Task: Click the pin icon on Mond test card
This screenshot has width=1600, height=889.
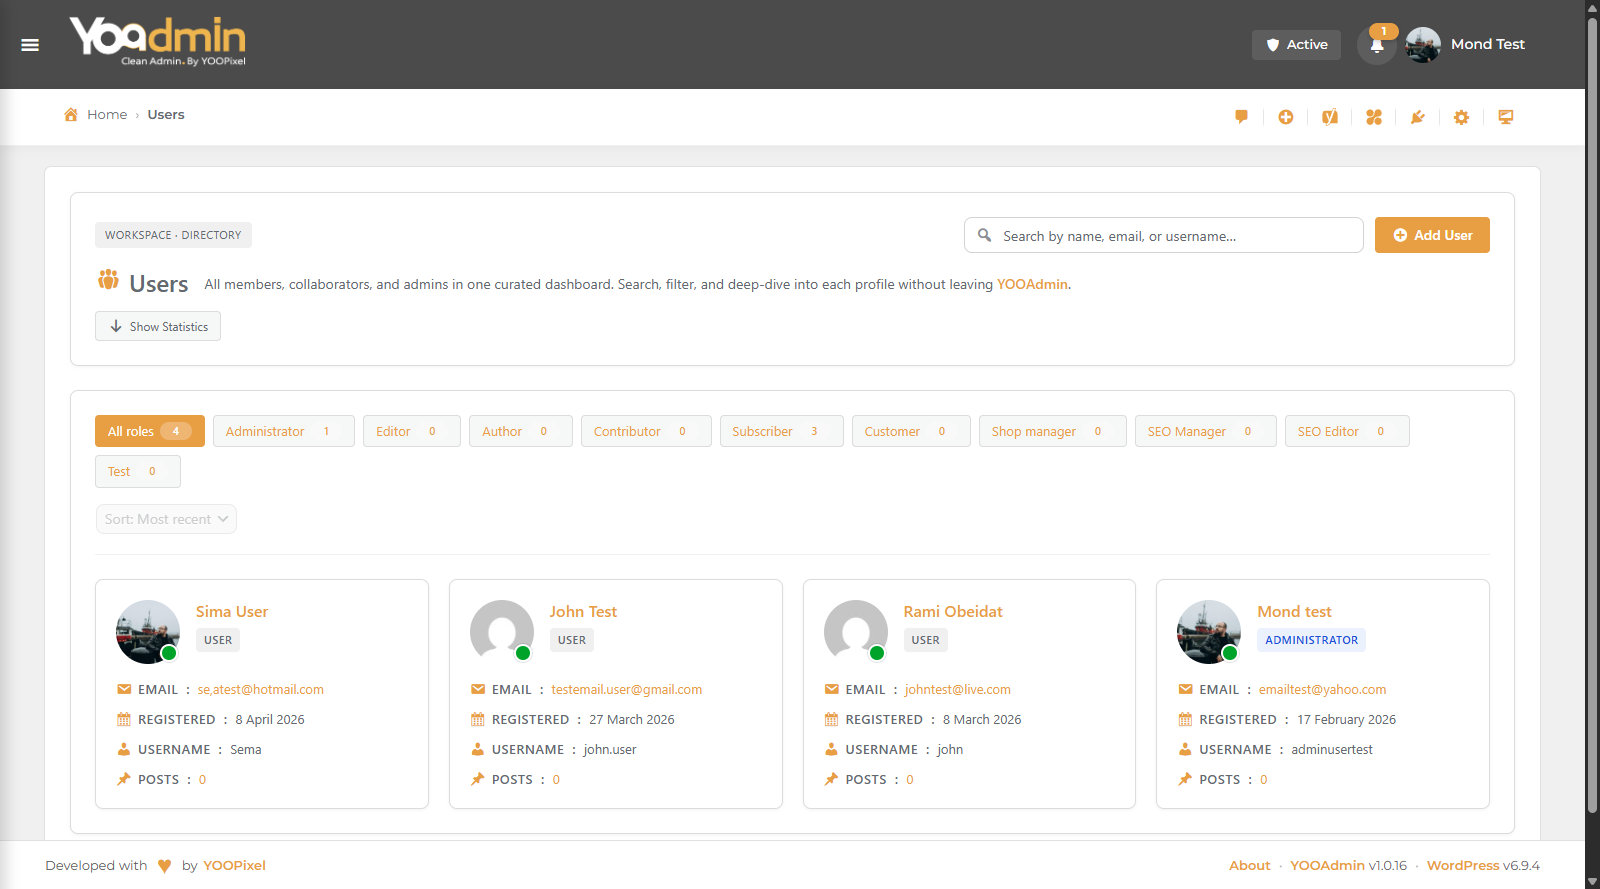Action: [x=1185, y=779]
